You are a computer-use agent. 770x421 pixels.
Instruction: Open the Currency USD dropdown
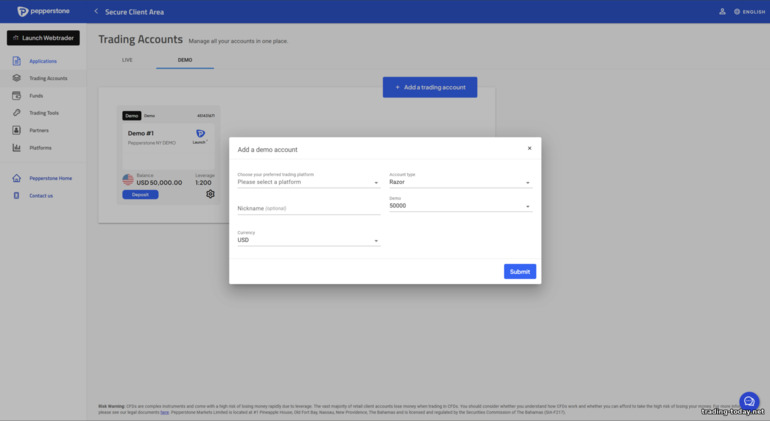pos(308,240)
